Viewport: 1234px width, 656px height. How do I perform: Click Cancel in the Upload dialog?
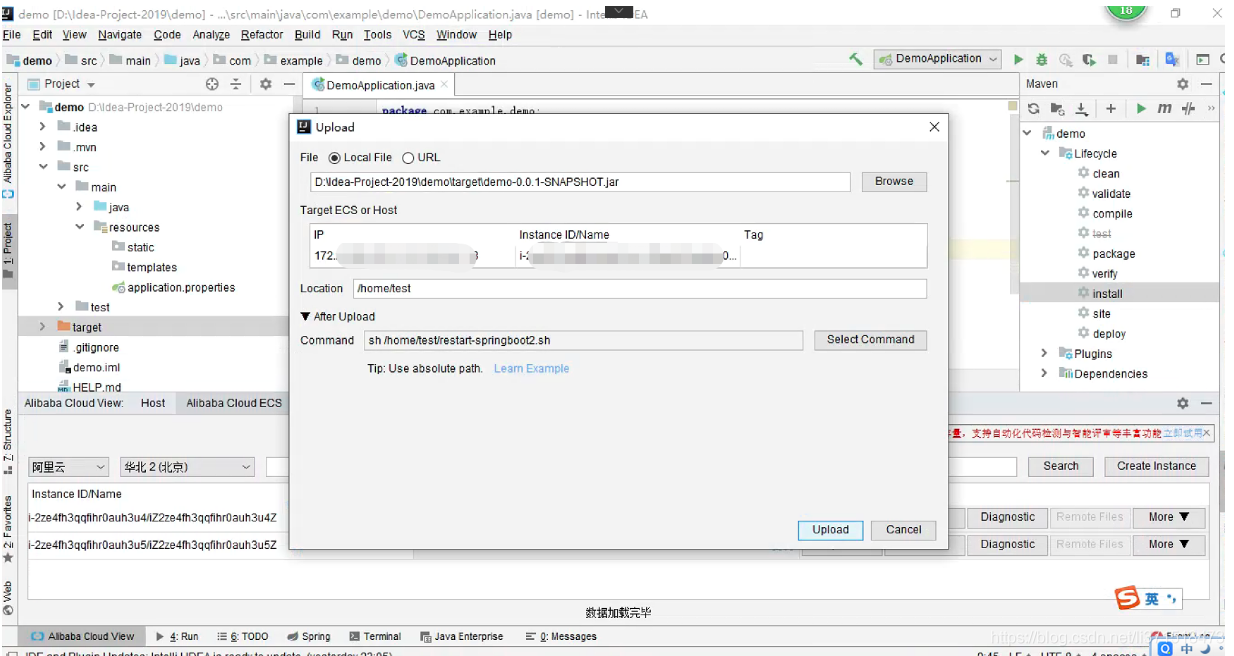tap(903, 530)
